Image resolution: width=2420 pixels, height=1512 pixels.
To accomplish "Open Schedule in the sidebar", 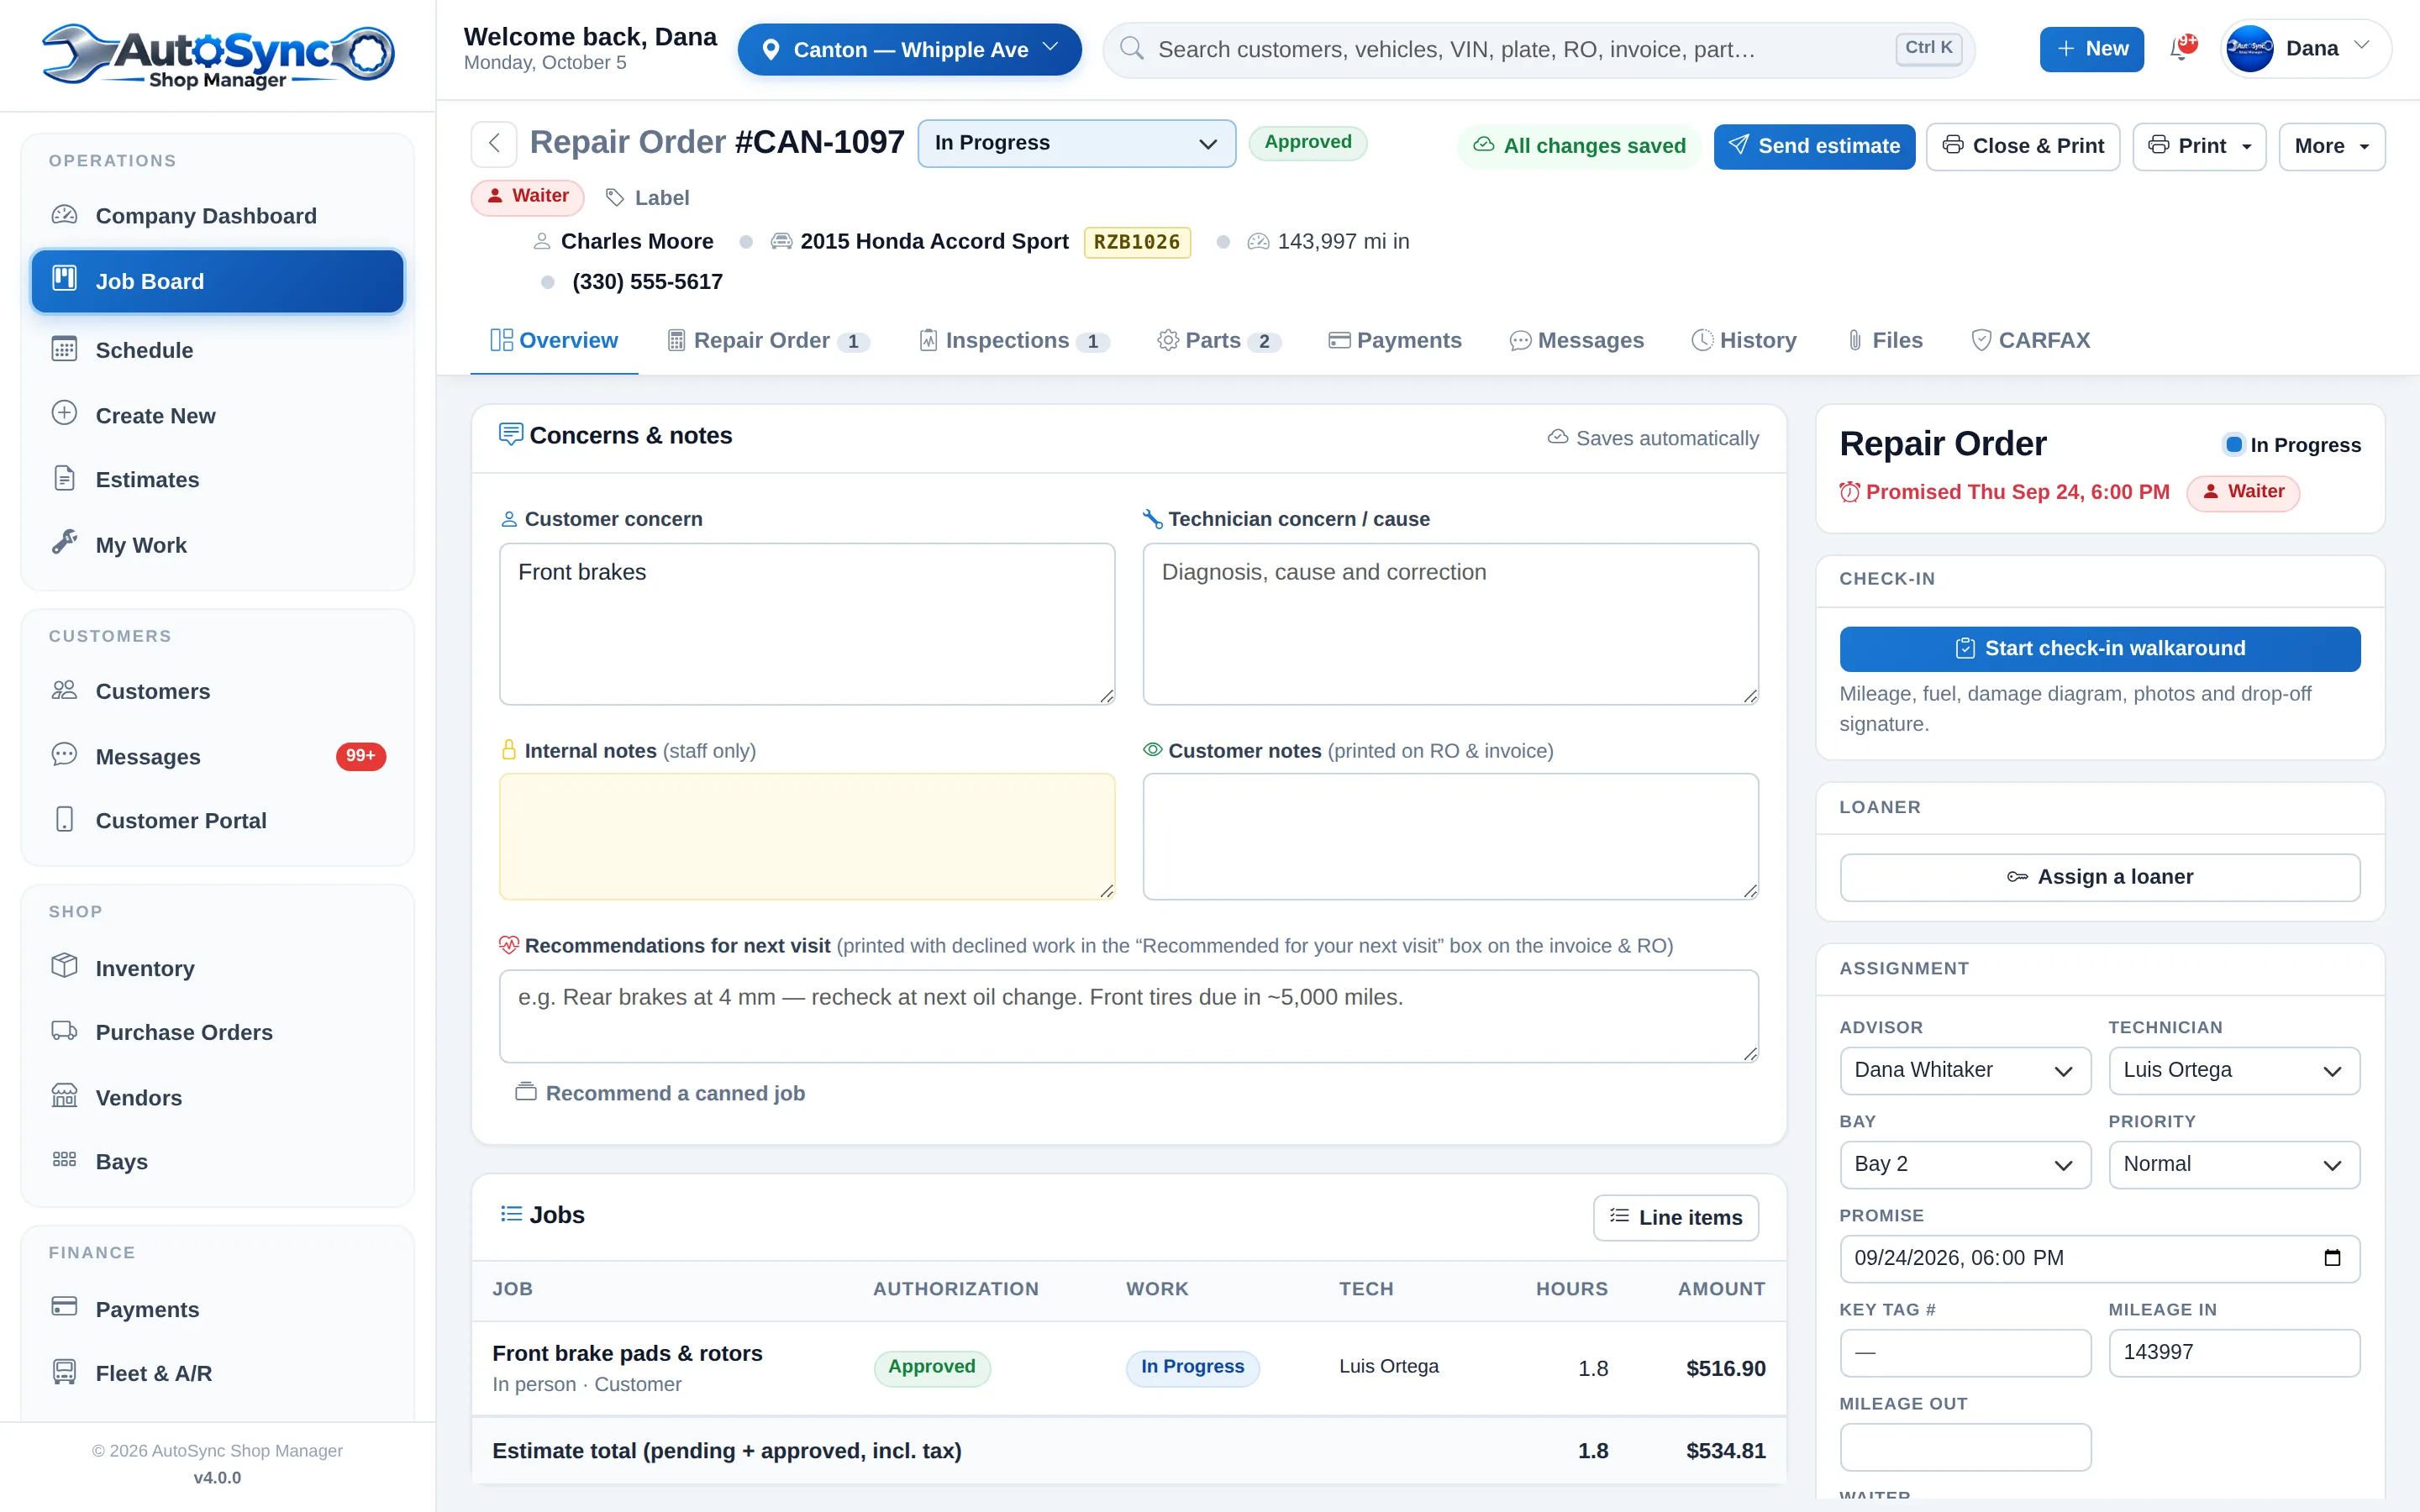I will click(x=217, y=350).
